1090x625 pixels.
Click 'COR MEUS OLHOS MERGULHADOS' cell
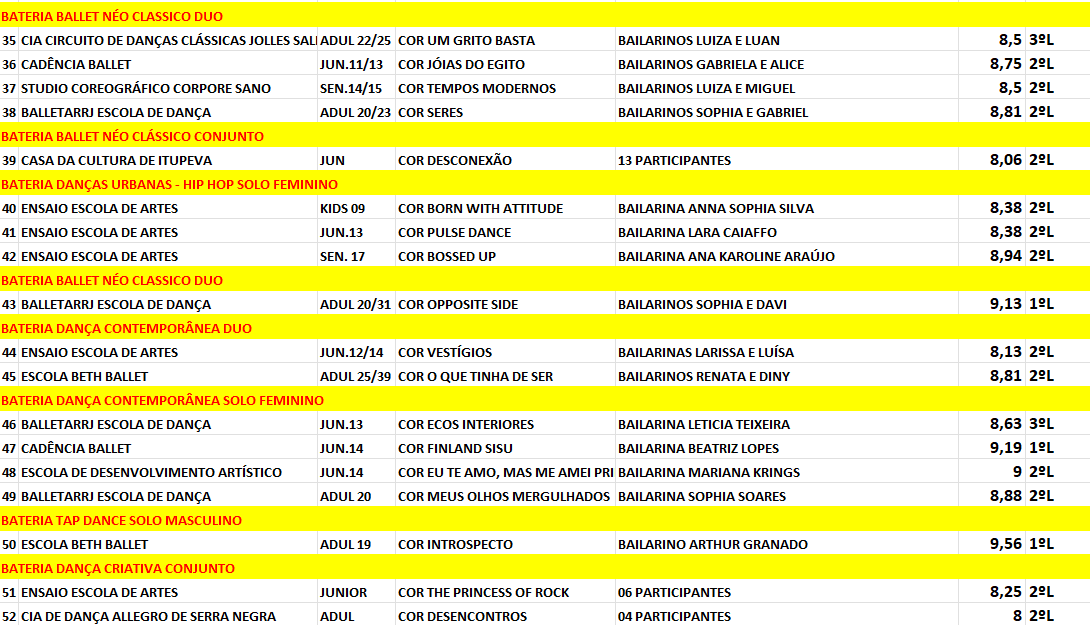[503, 496]
